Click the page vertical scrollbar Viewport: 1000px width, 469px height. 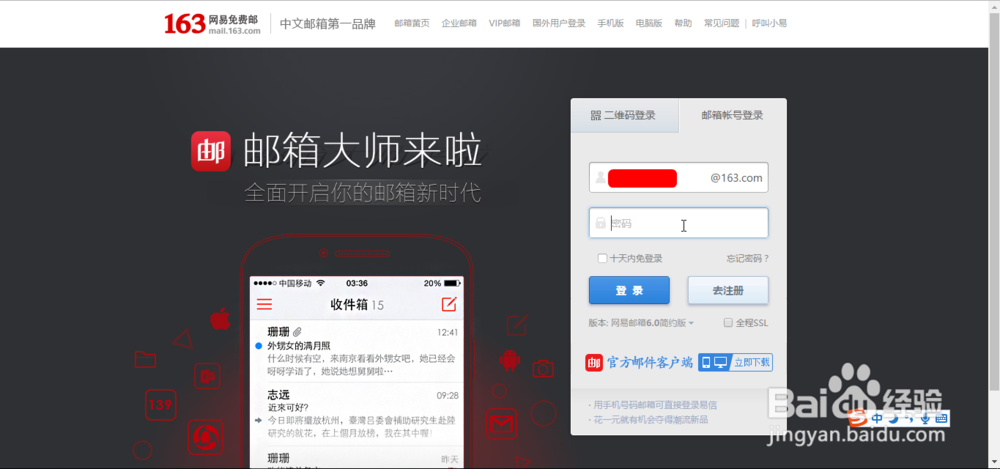[994, 204]
